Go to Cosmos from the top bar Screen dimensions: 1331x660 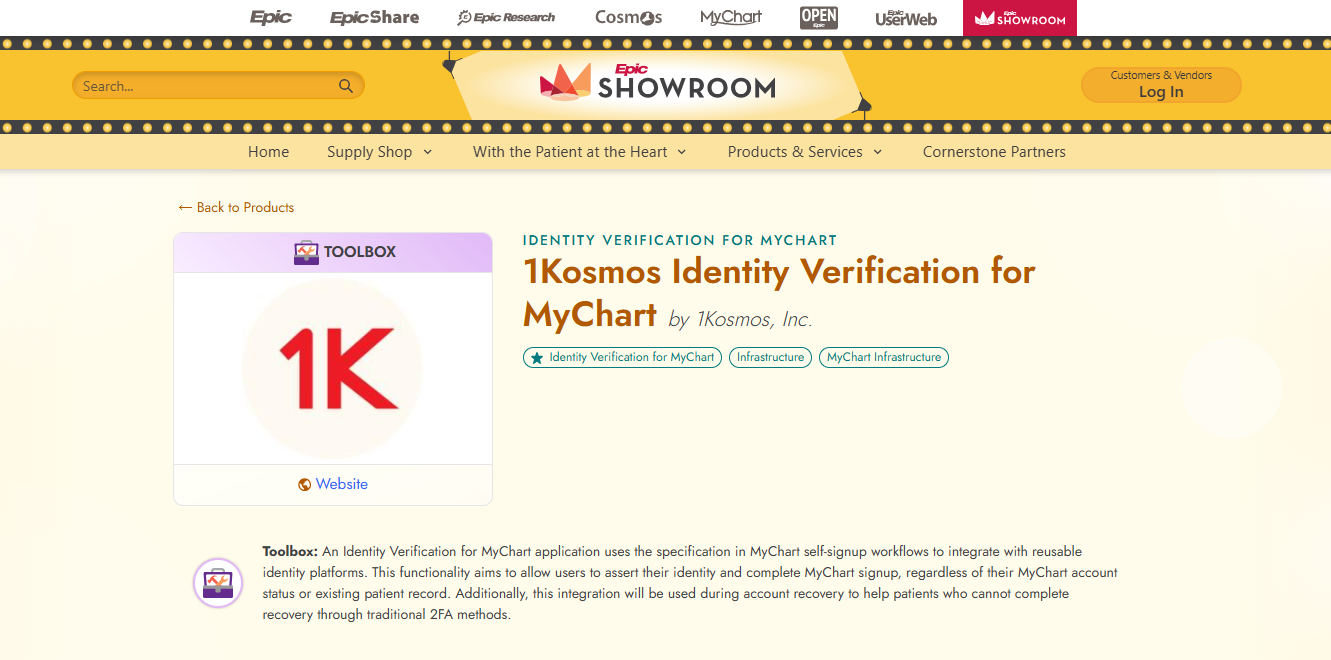coord(628,17)
